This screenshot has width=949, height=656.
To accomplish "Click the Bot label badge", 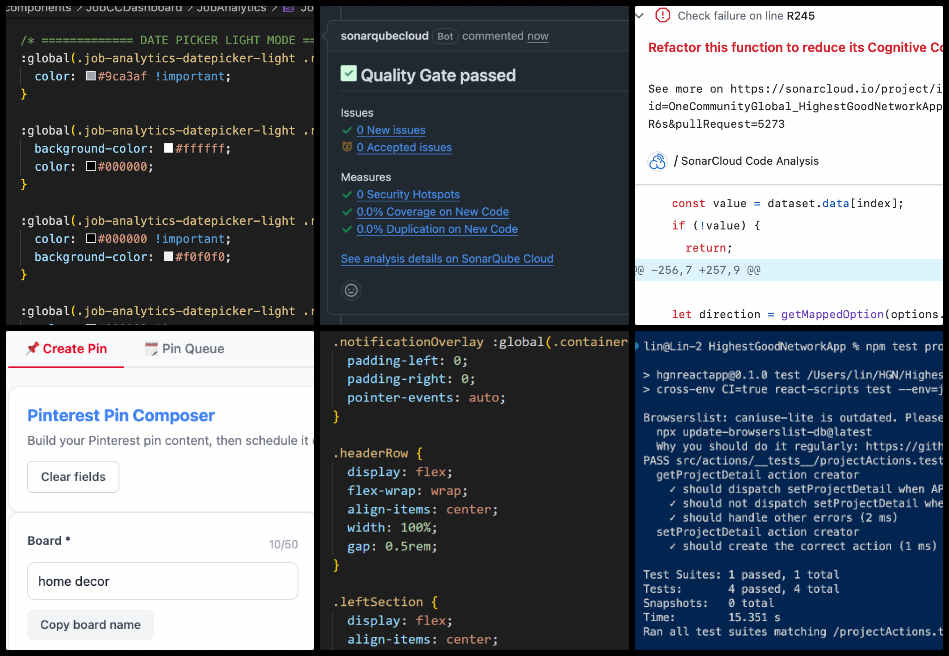I will coord(445,36).
